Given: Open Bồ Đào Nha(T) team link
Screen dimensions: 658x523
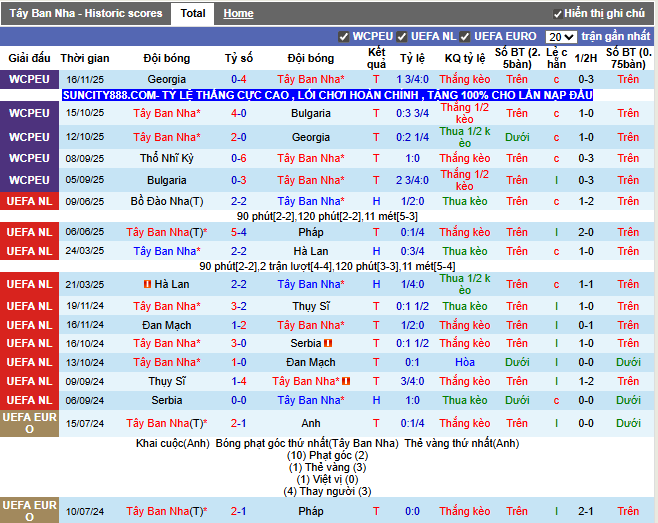Looking at the screenshot, I should point(167,201).
